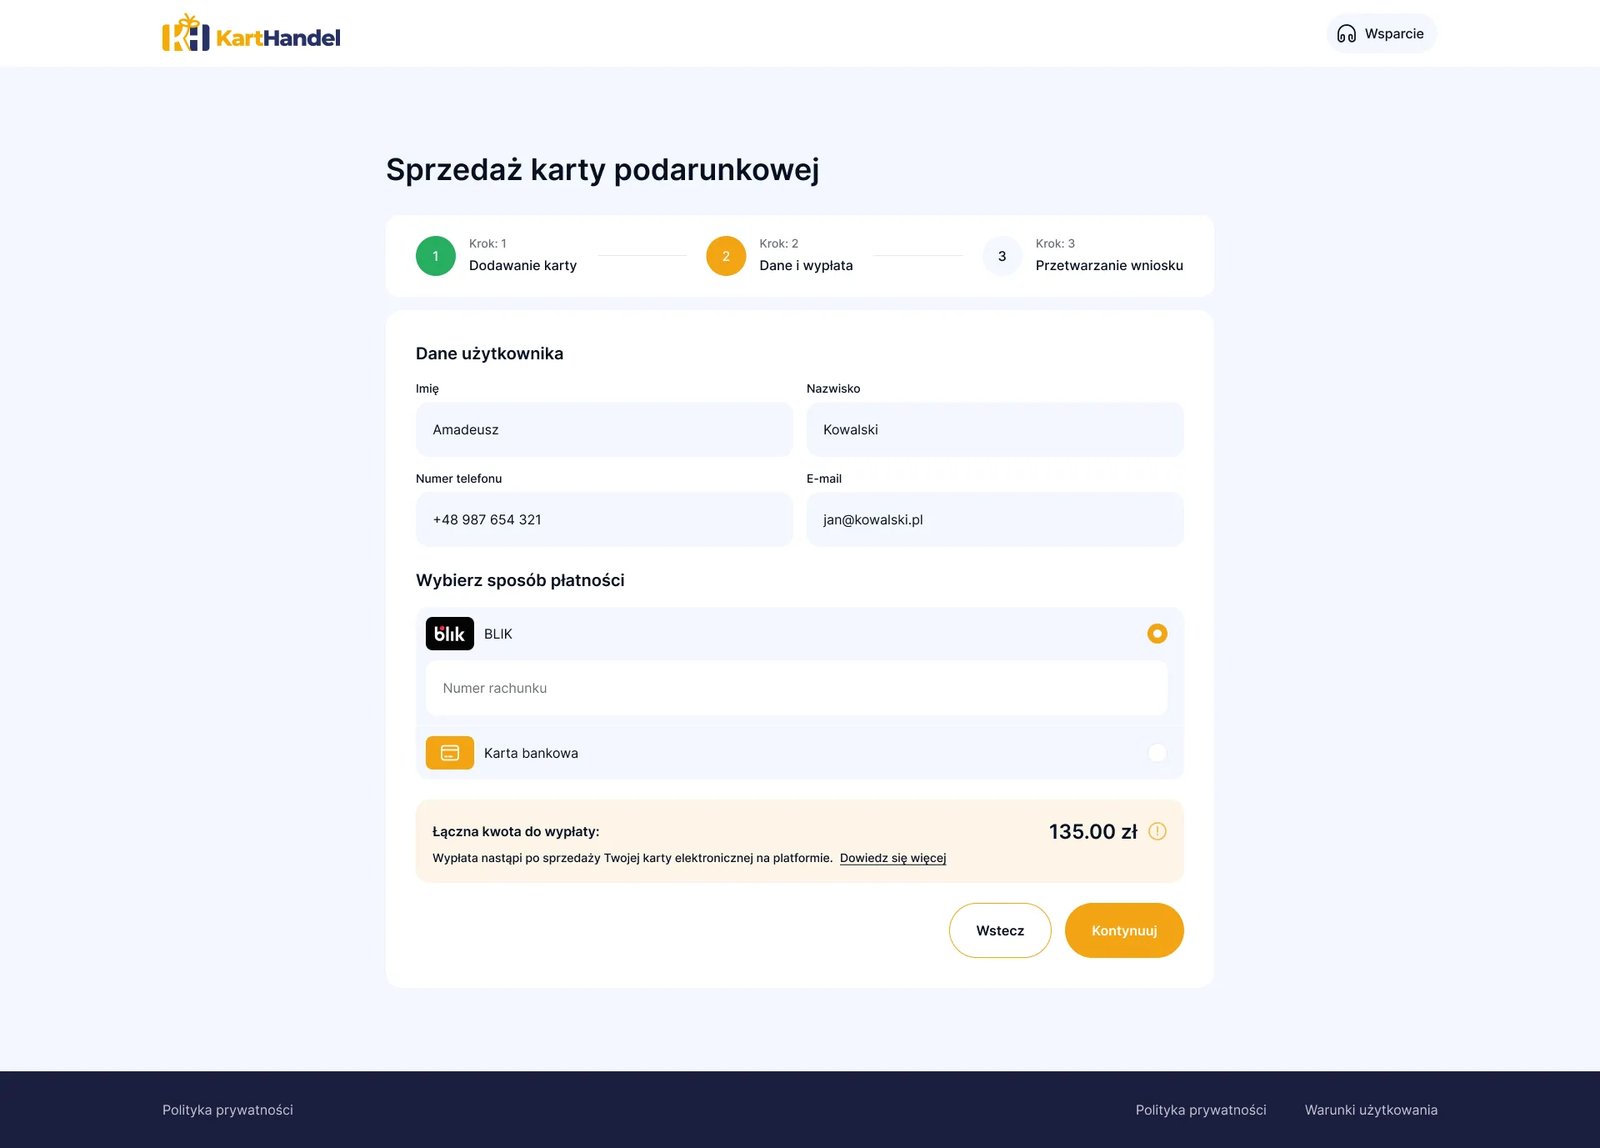The height and width of the screenshot is (1148, 1600).
Task: Click the BLIK logo icon
Action: point(450,634)
